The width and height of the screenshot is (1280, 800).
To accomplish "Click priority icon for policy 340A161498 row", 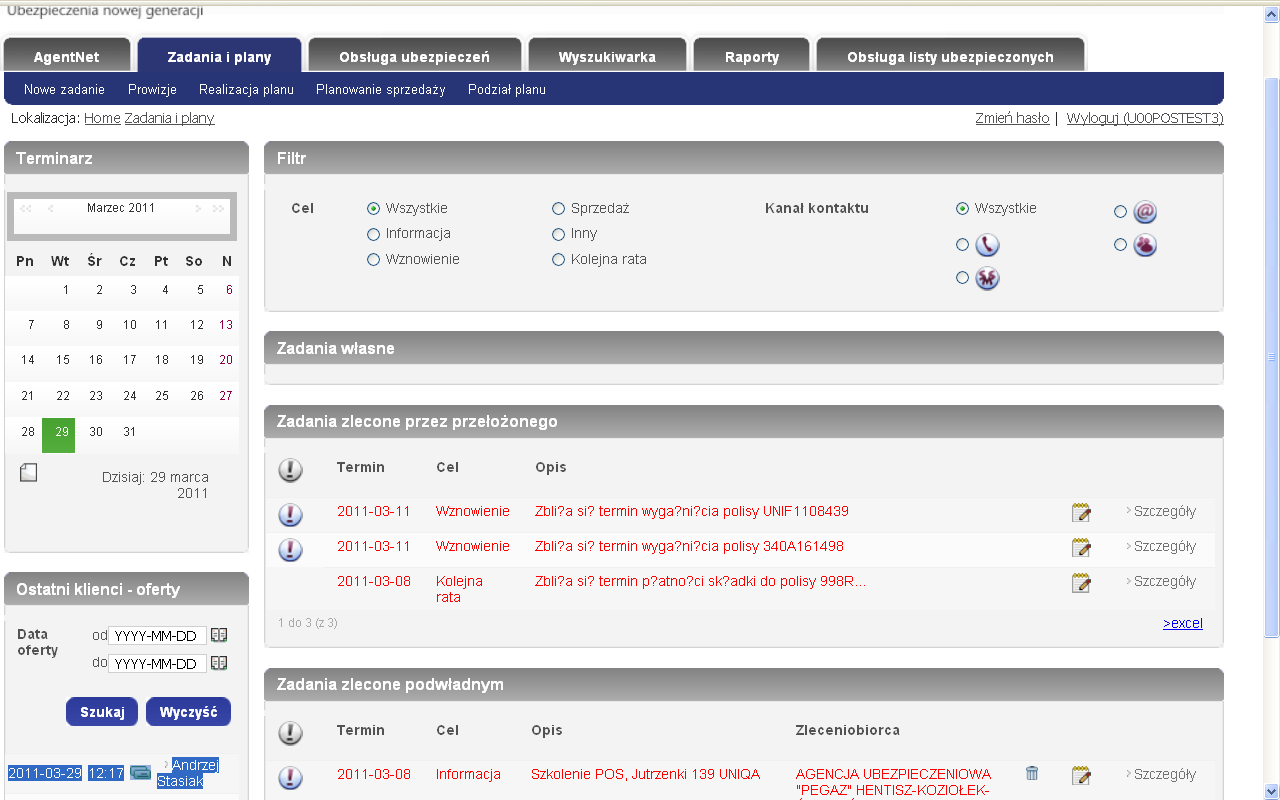I will coord(290,550).
